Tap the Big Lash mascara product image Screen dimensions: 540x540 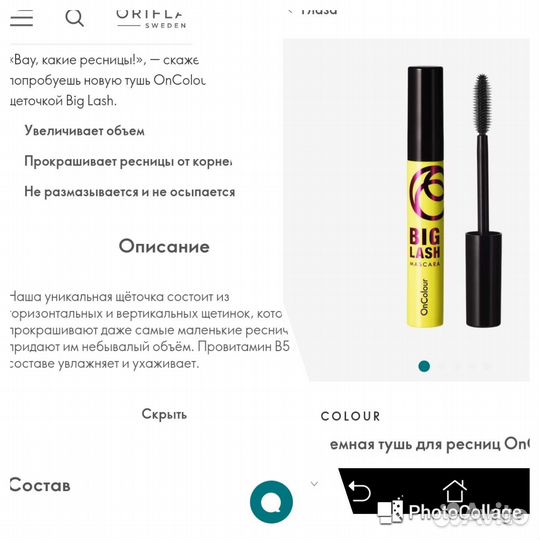[x=425, y=196]
